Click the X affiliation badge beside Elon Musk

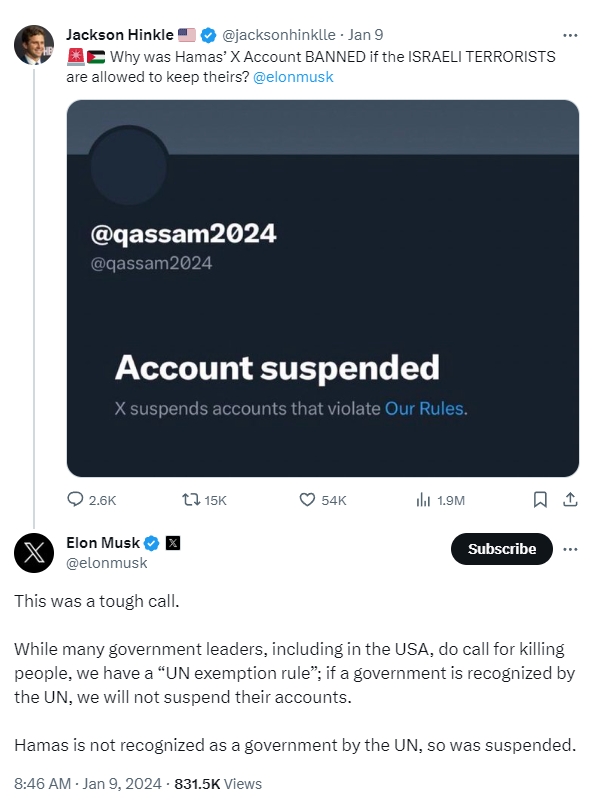pos(173,543)
